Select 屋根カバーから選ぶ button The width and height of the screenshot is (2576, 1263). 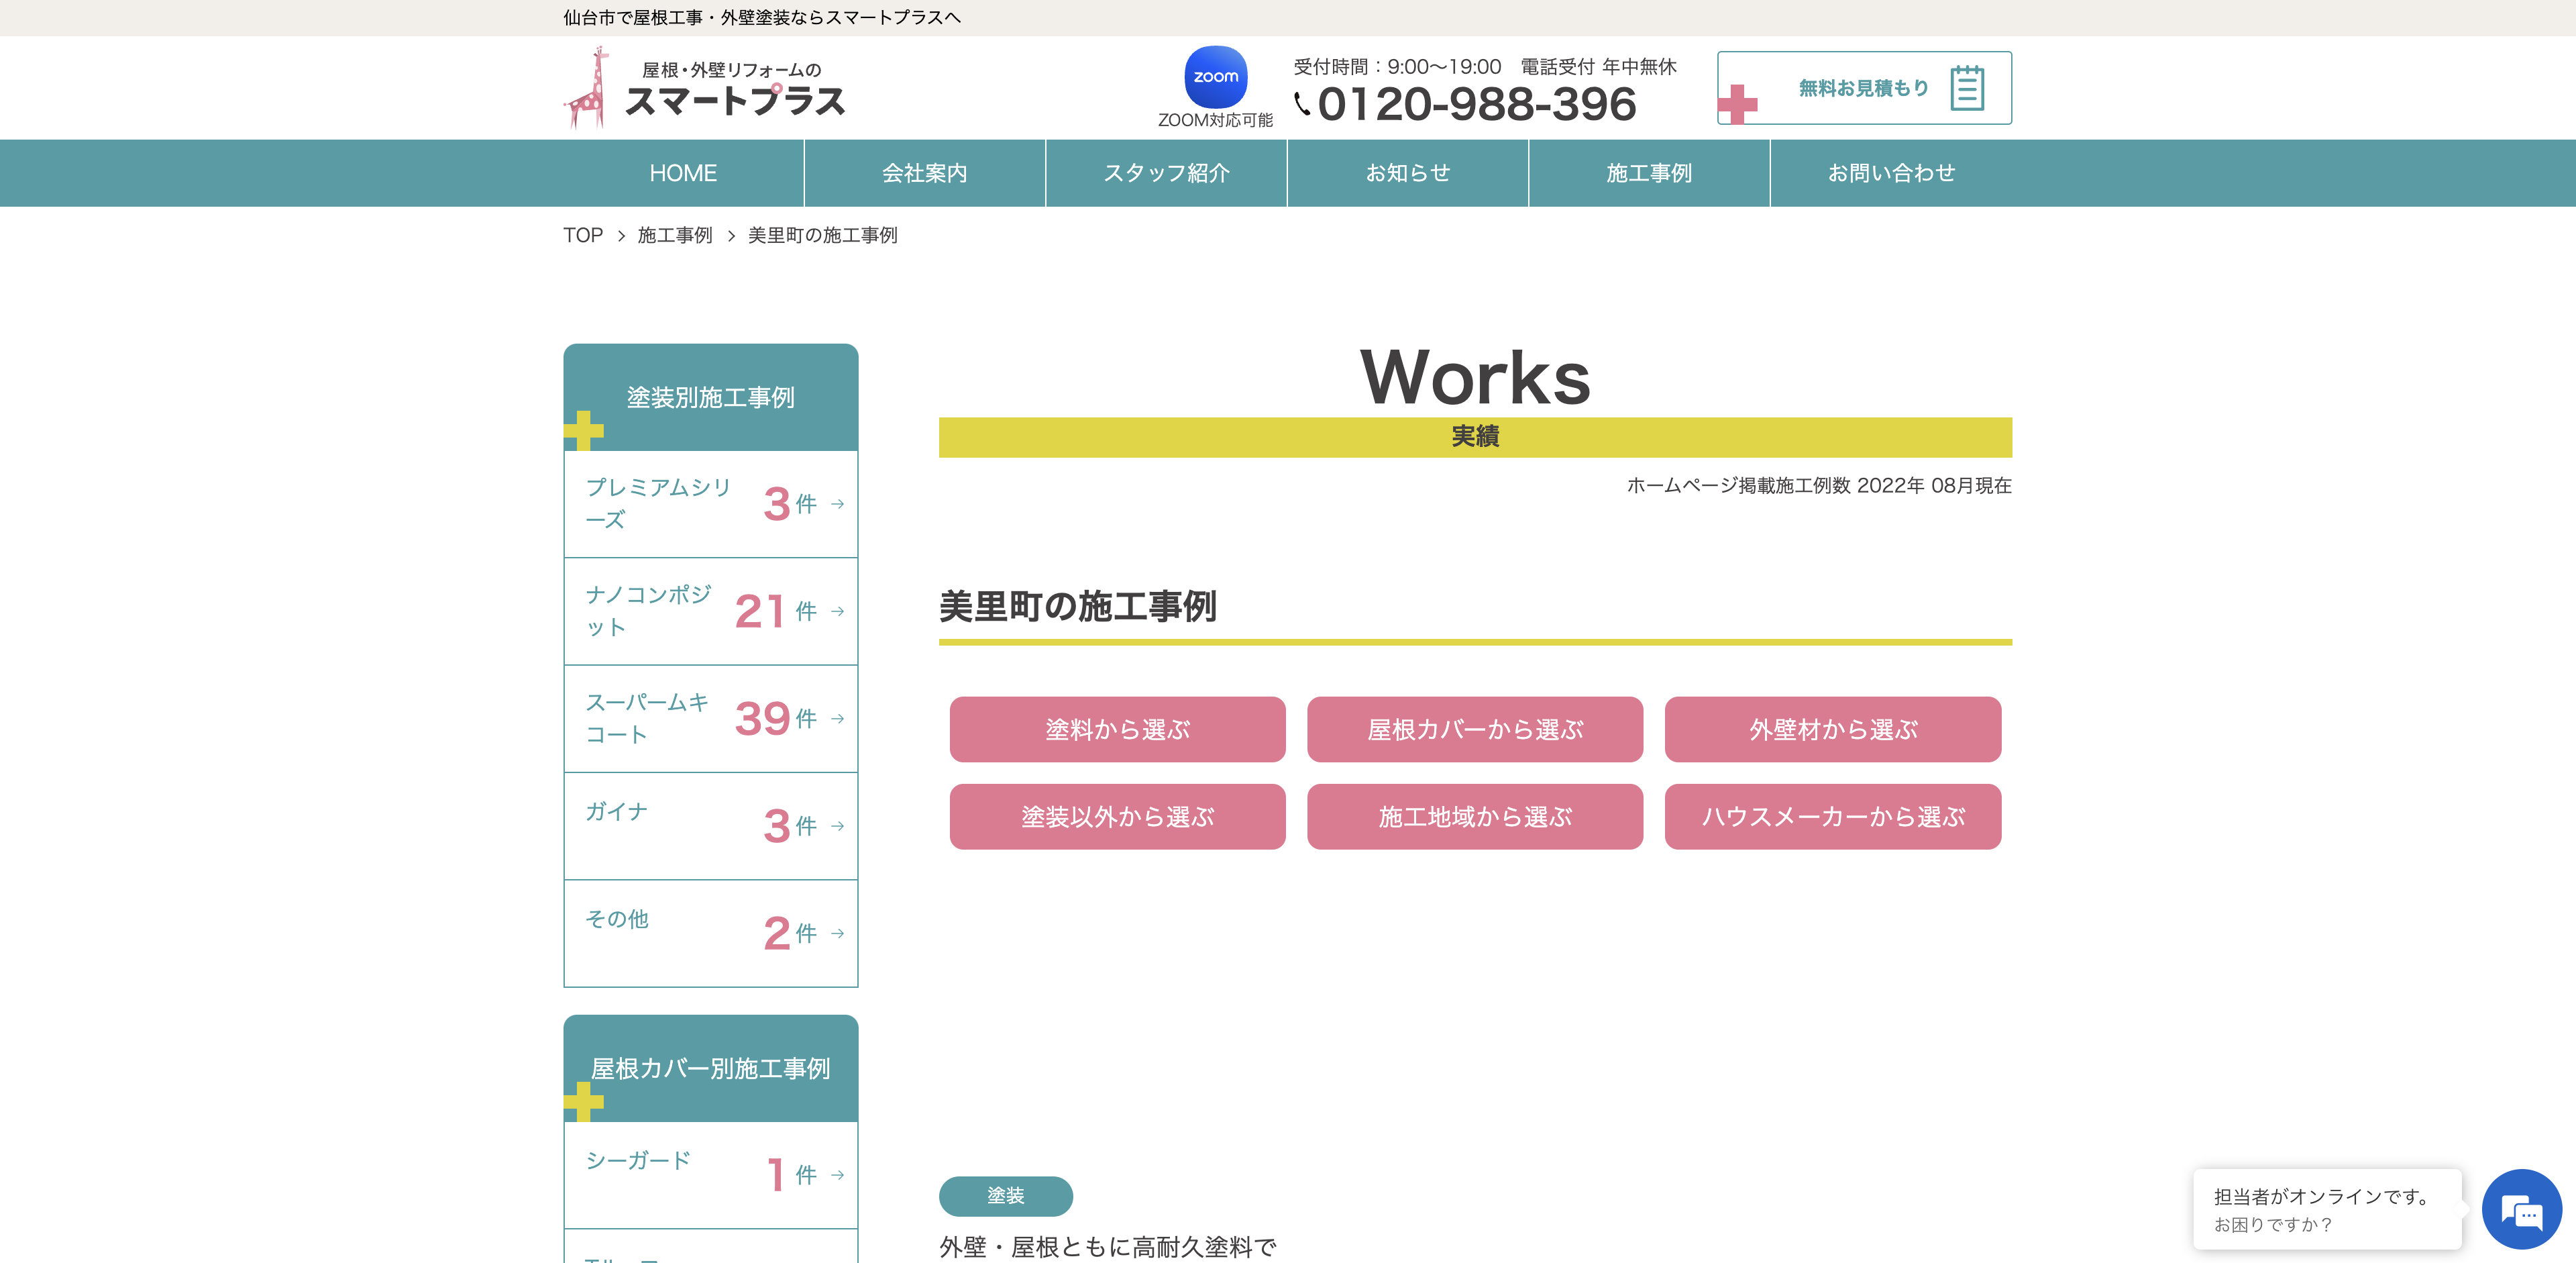point(1475,730)
